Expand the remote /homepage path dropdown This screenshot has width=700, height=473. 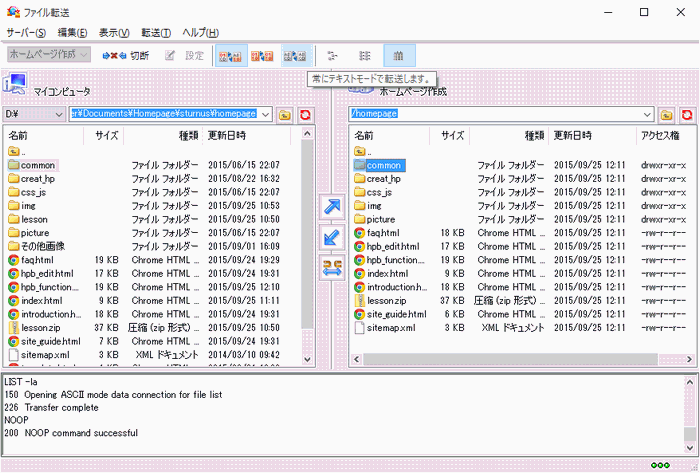pyautogui.click(x=647, y=114)
